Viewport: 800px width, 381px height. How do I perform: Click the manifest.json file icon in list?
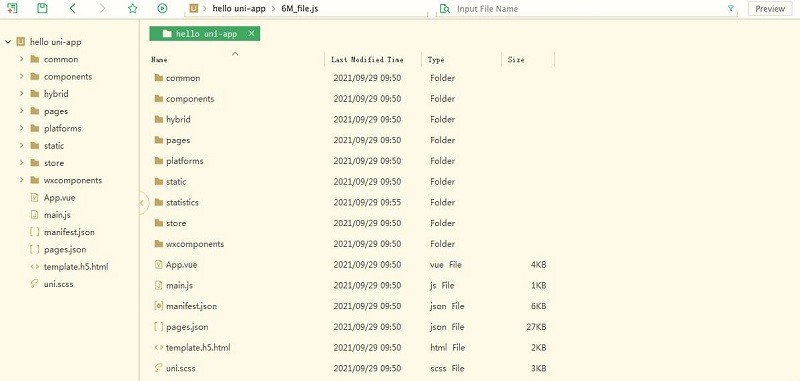point(159,306)
